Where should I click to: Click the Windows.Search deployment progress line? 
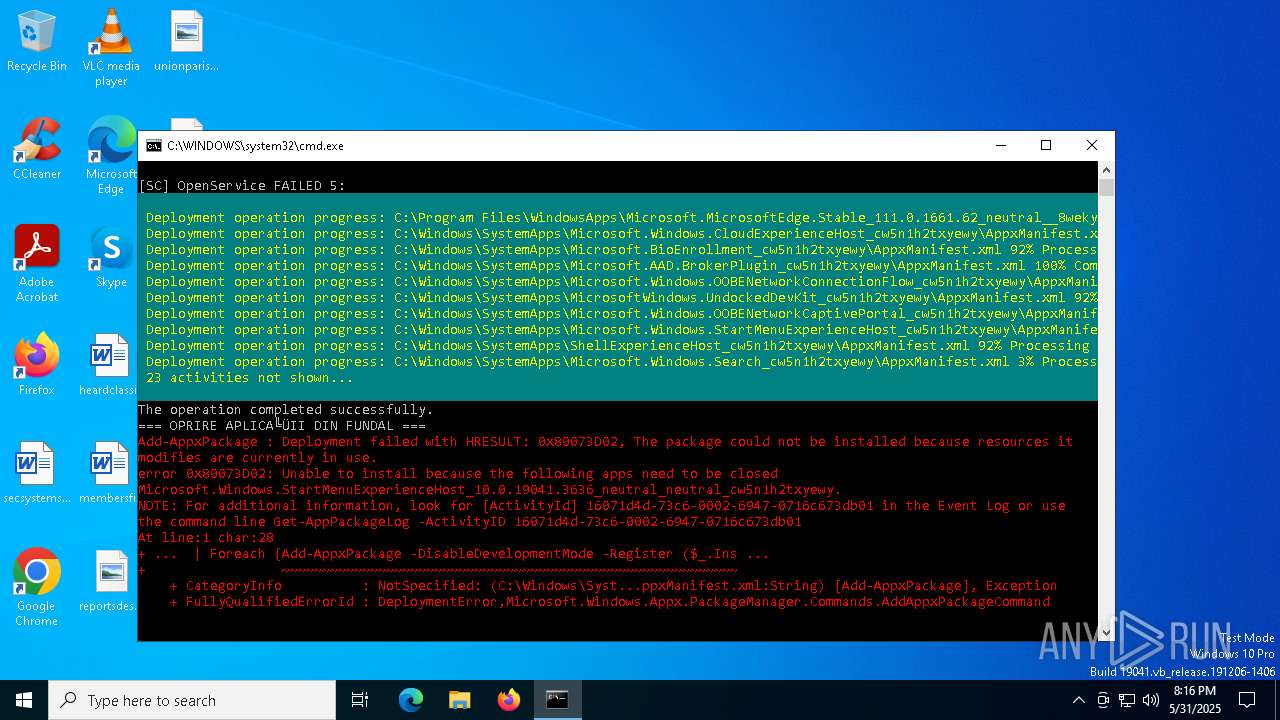click(621, 362)
